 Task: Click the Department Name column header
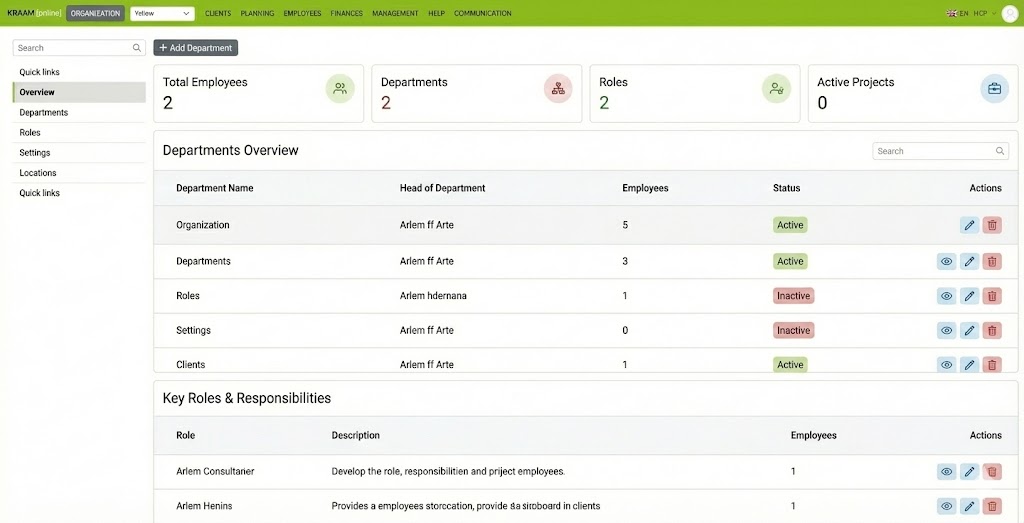click(215, 188)
